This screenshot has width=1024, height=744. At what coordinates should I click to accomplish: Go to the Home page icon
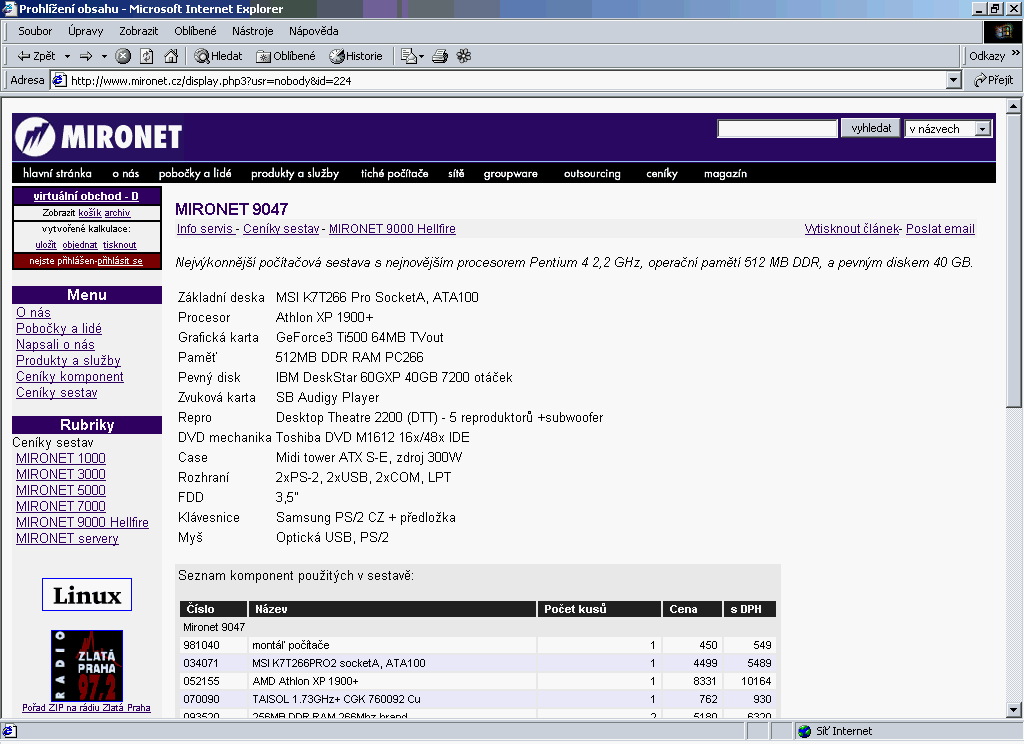pos(171,56)
